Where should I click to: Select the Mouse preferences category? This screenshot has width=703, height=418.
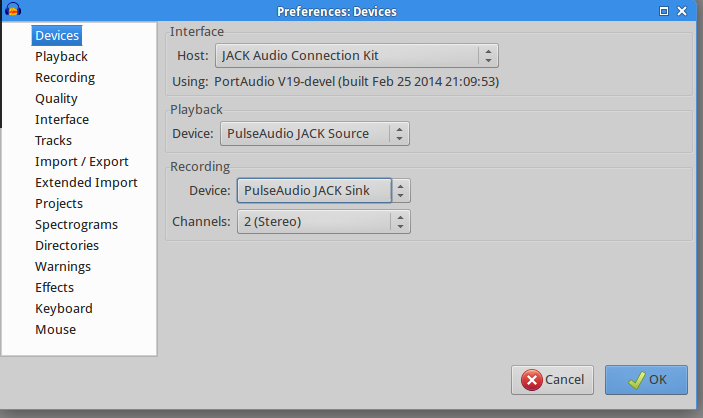pyautogui.click(x=55, y=330)
